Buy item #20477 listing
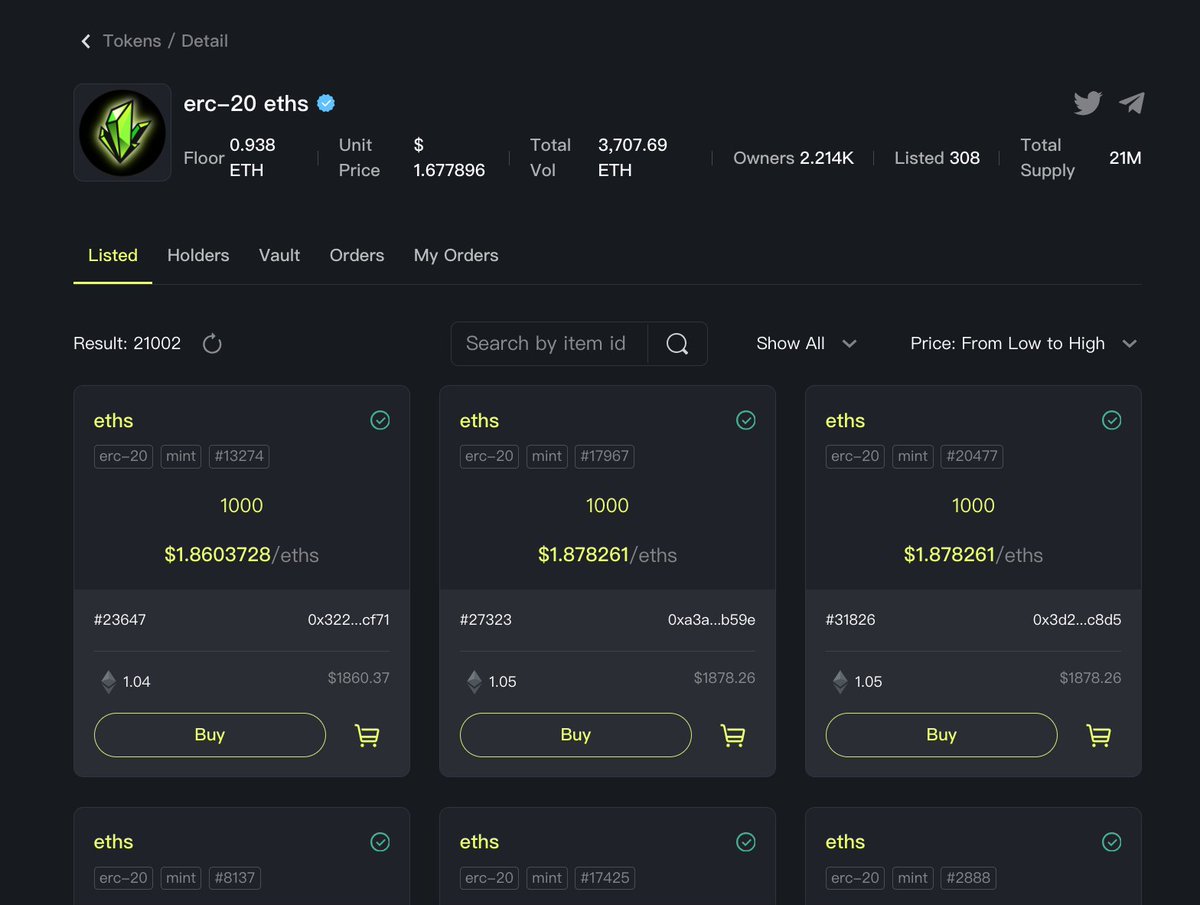 (941, 735)
